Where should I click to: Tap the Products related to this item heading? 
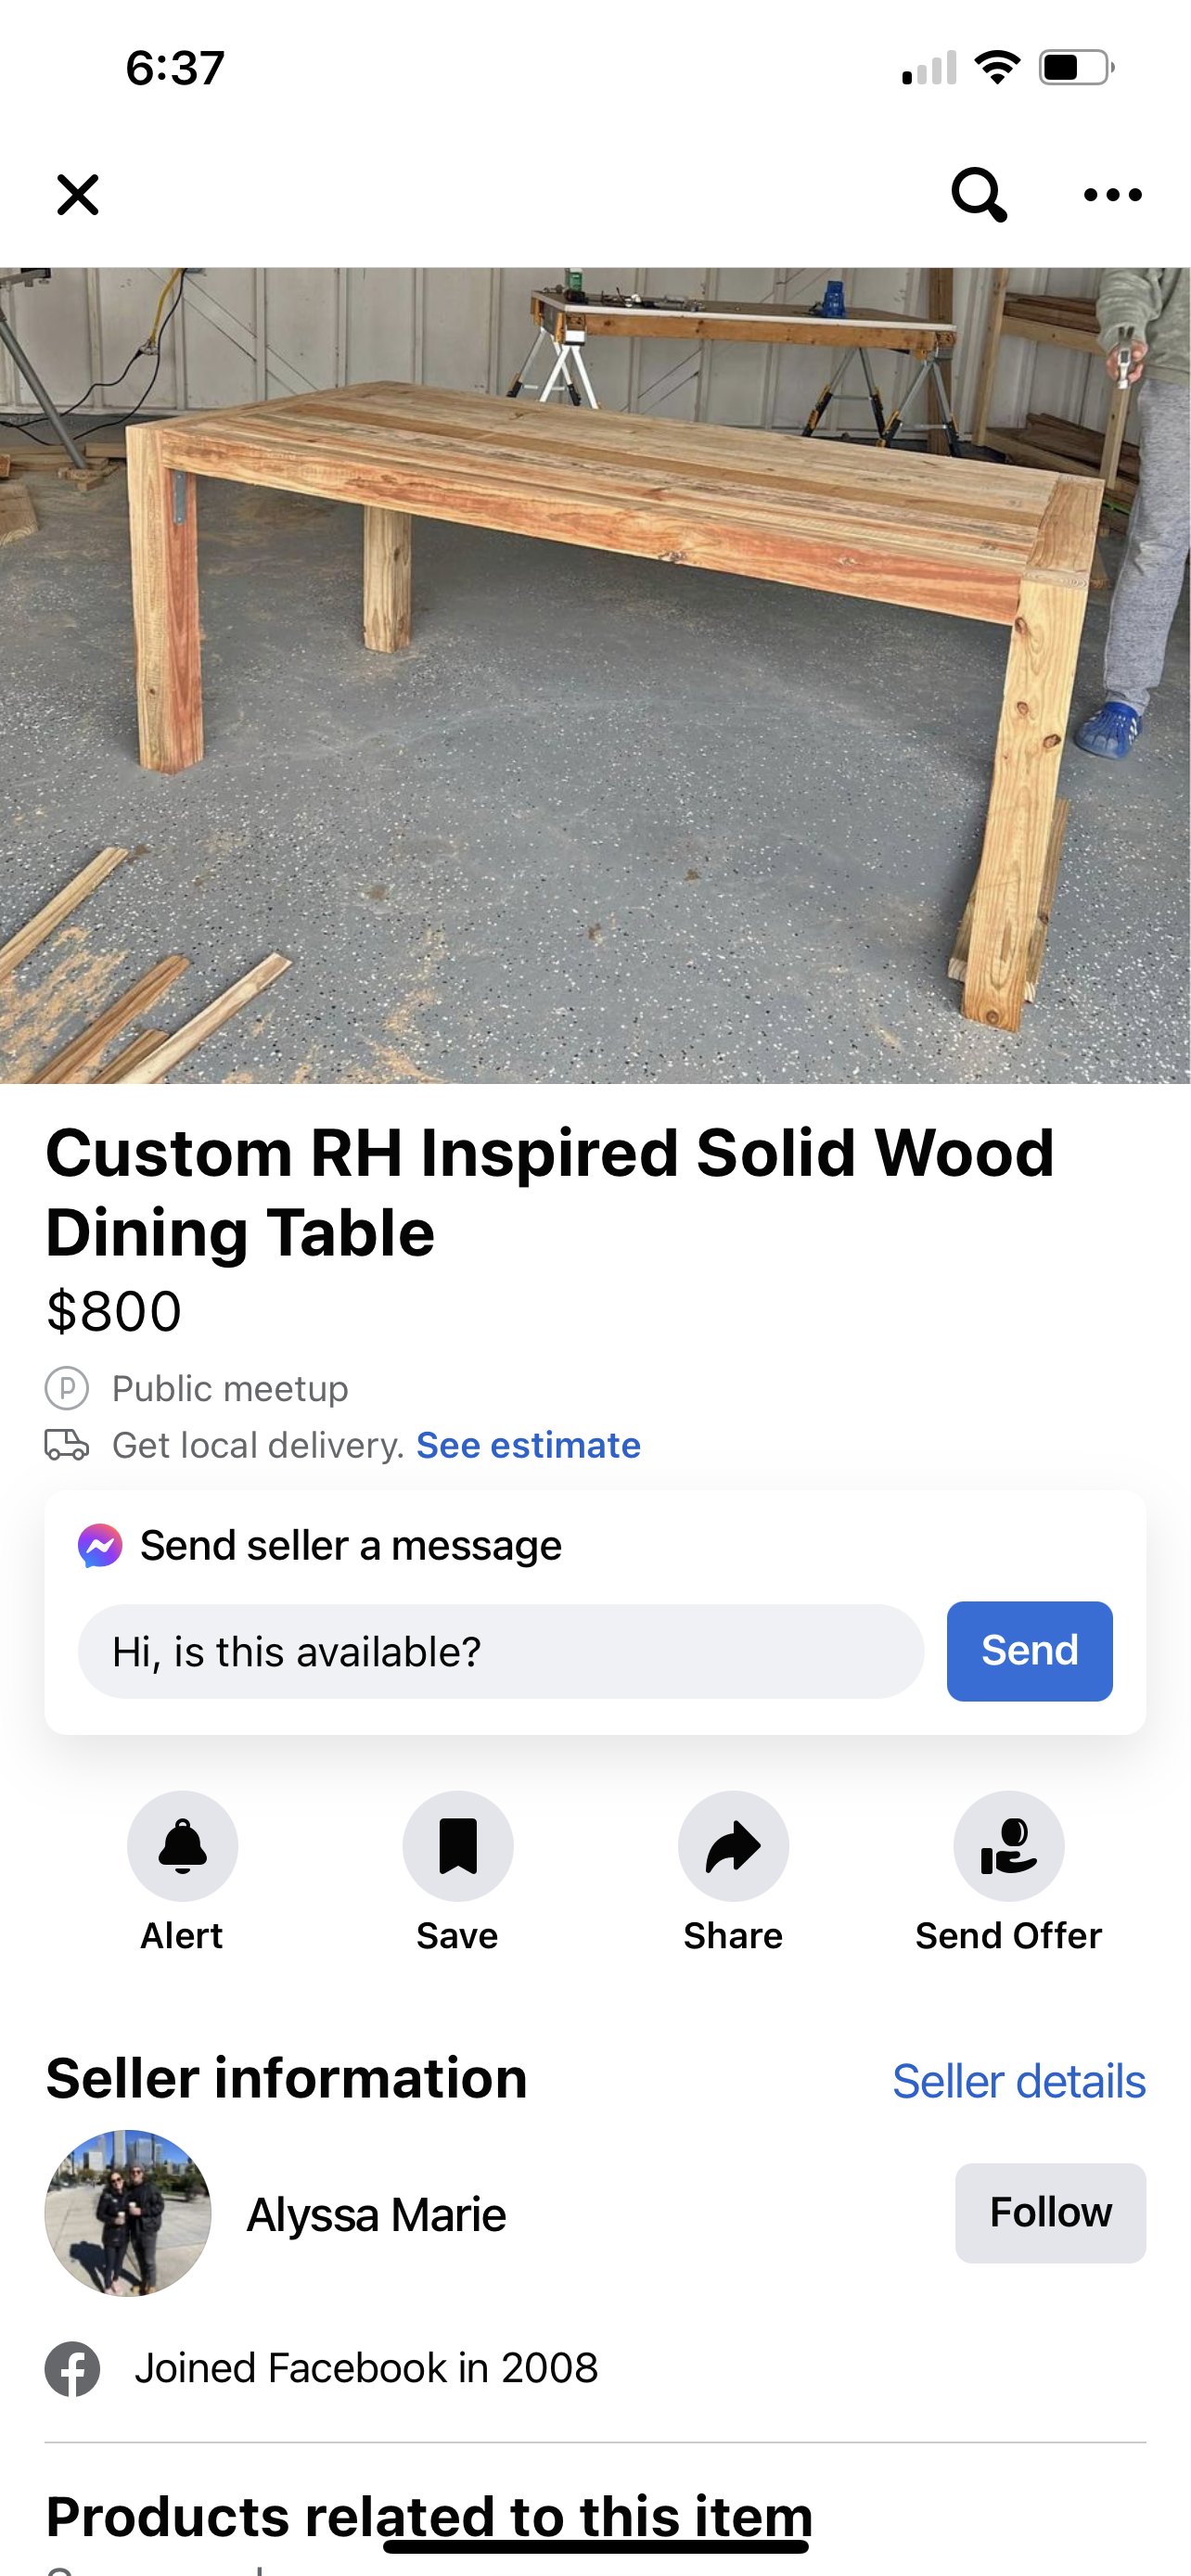pyautogui.click(x=428, y=2516)
